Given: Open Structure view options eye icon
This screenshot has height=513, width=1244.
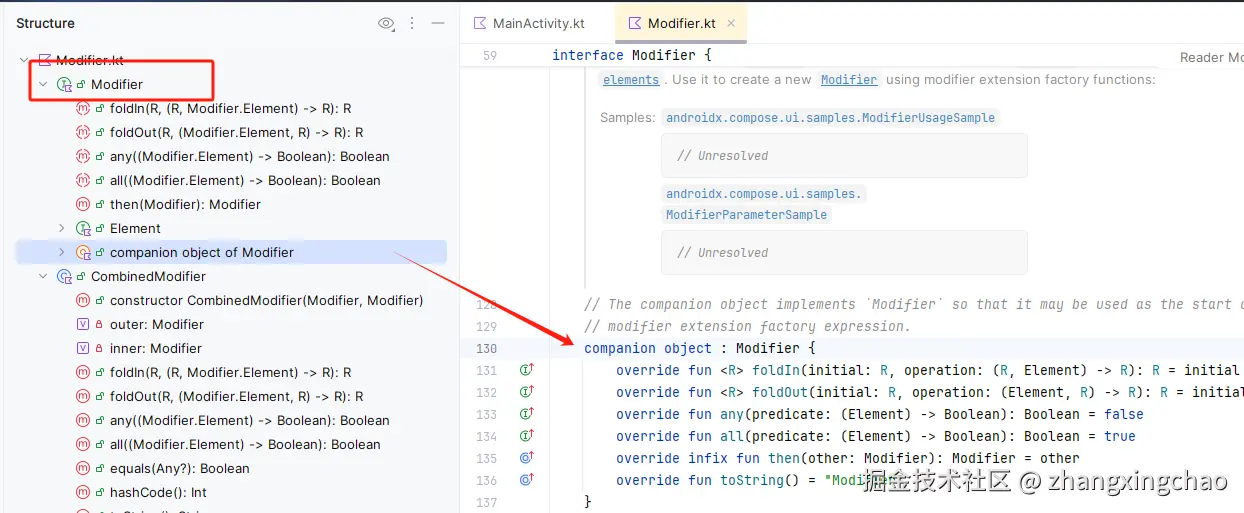Looking at the screenshot, I should 386,23.
